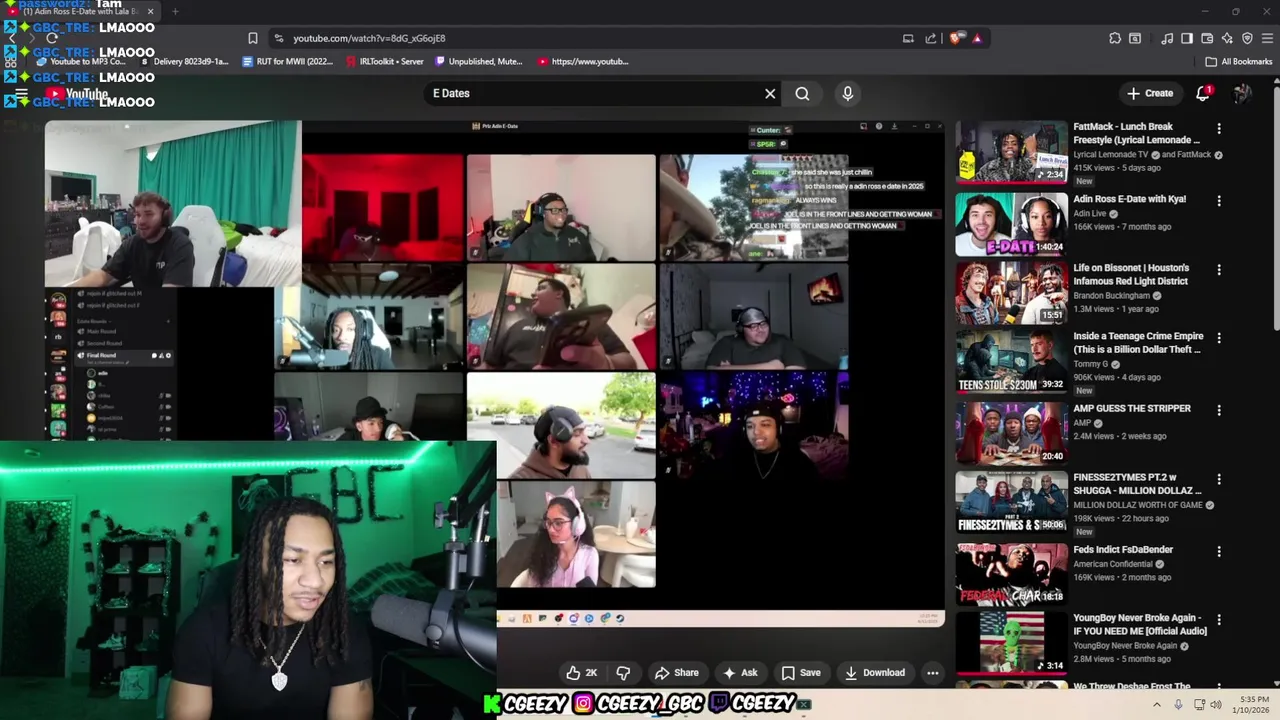The image size is (1280, 720).
Task: Open options for Life on Bissonet video
Action: point(1218,270)
